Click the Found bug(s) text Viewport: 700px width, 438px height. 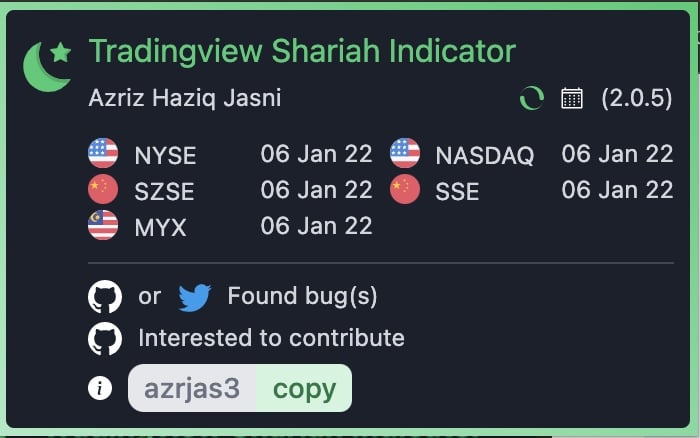[302, 296]
